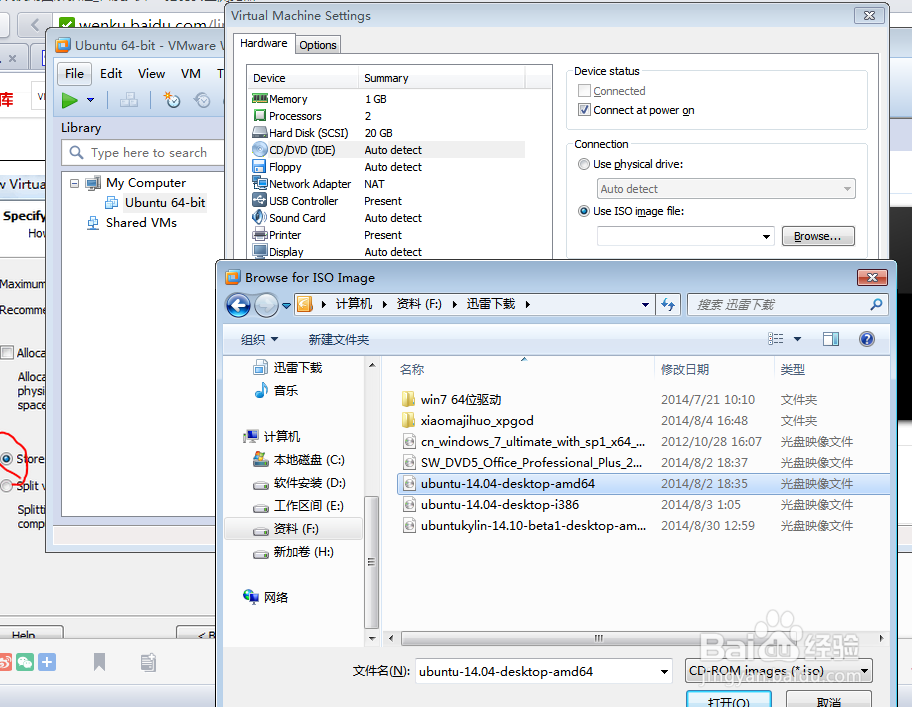Click the take snapshot clock icon in VMware toolbar
Viewport: 912px width, 707px height.
(x=172, y=100)
